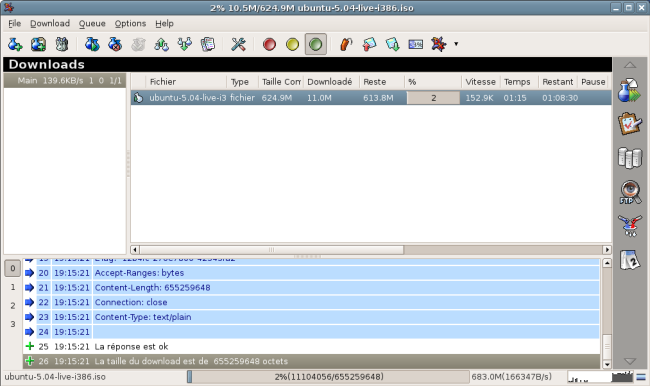
Task: Open the toolbar overflow dropdown arrow
Action: click(x=456, y=44)
